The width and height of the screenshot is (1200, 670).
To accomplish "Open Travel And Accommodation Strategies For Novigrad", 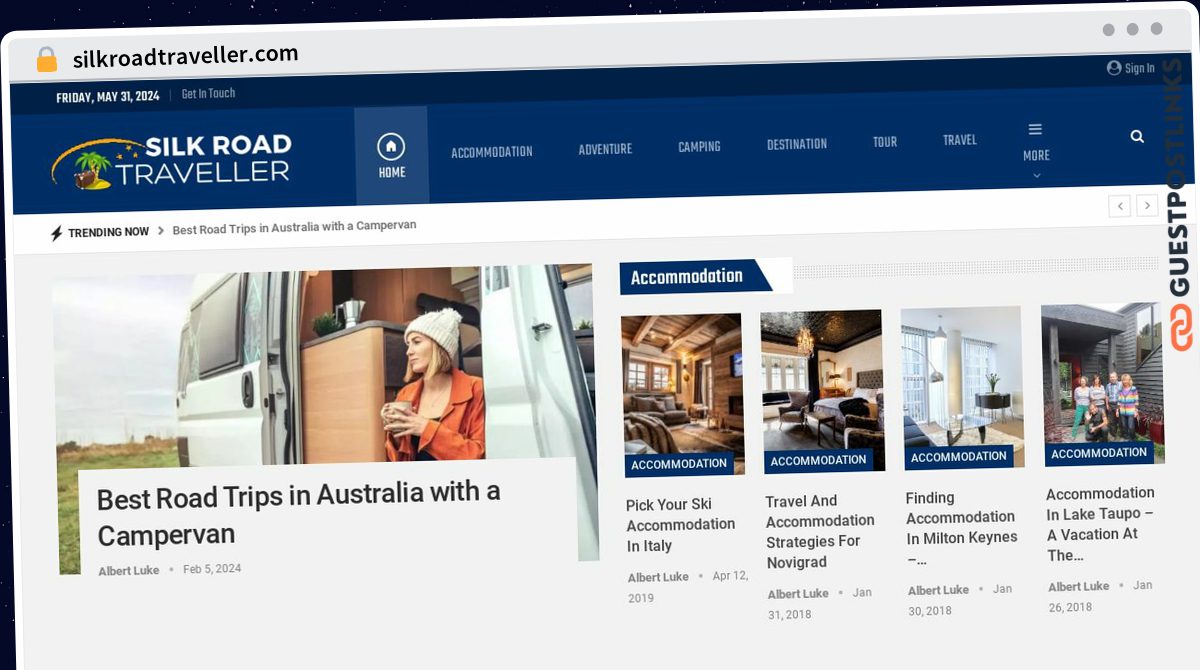I will [x=820, y=531].
